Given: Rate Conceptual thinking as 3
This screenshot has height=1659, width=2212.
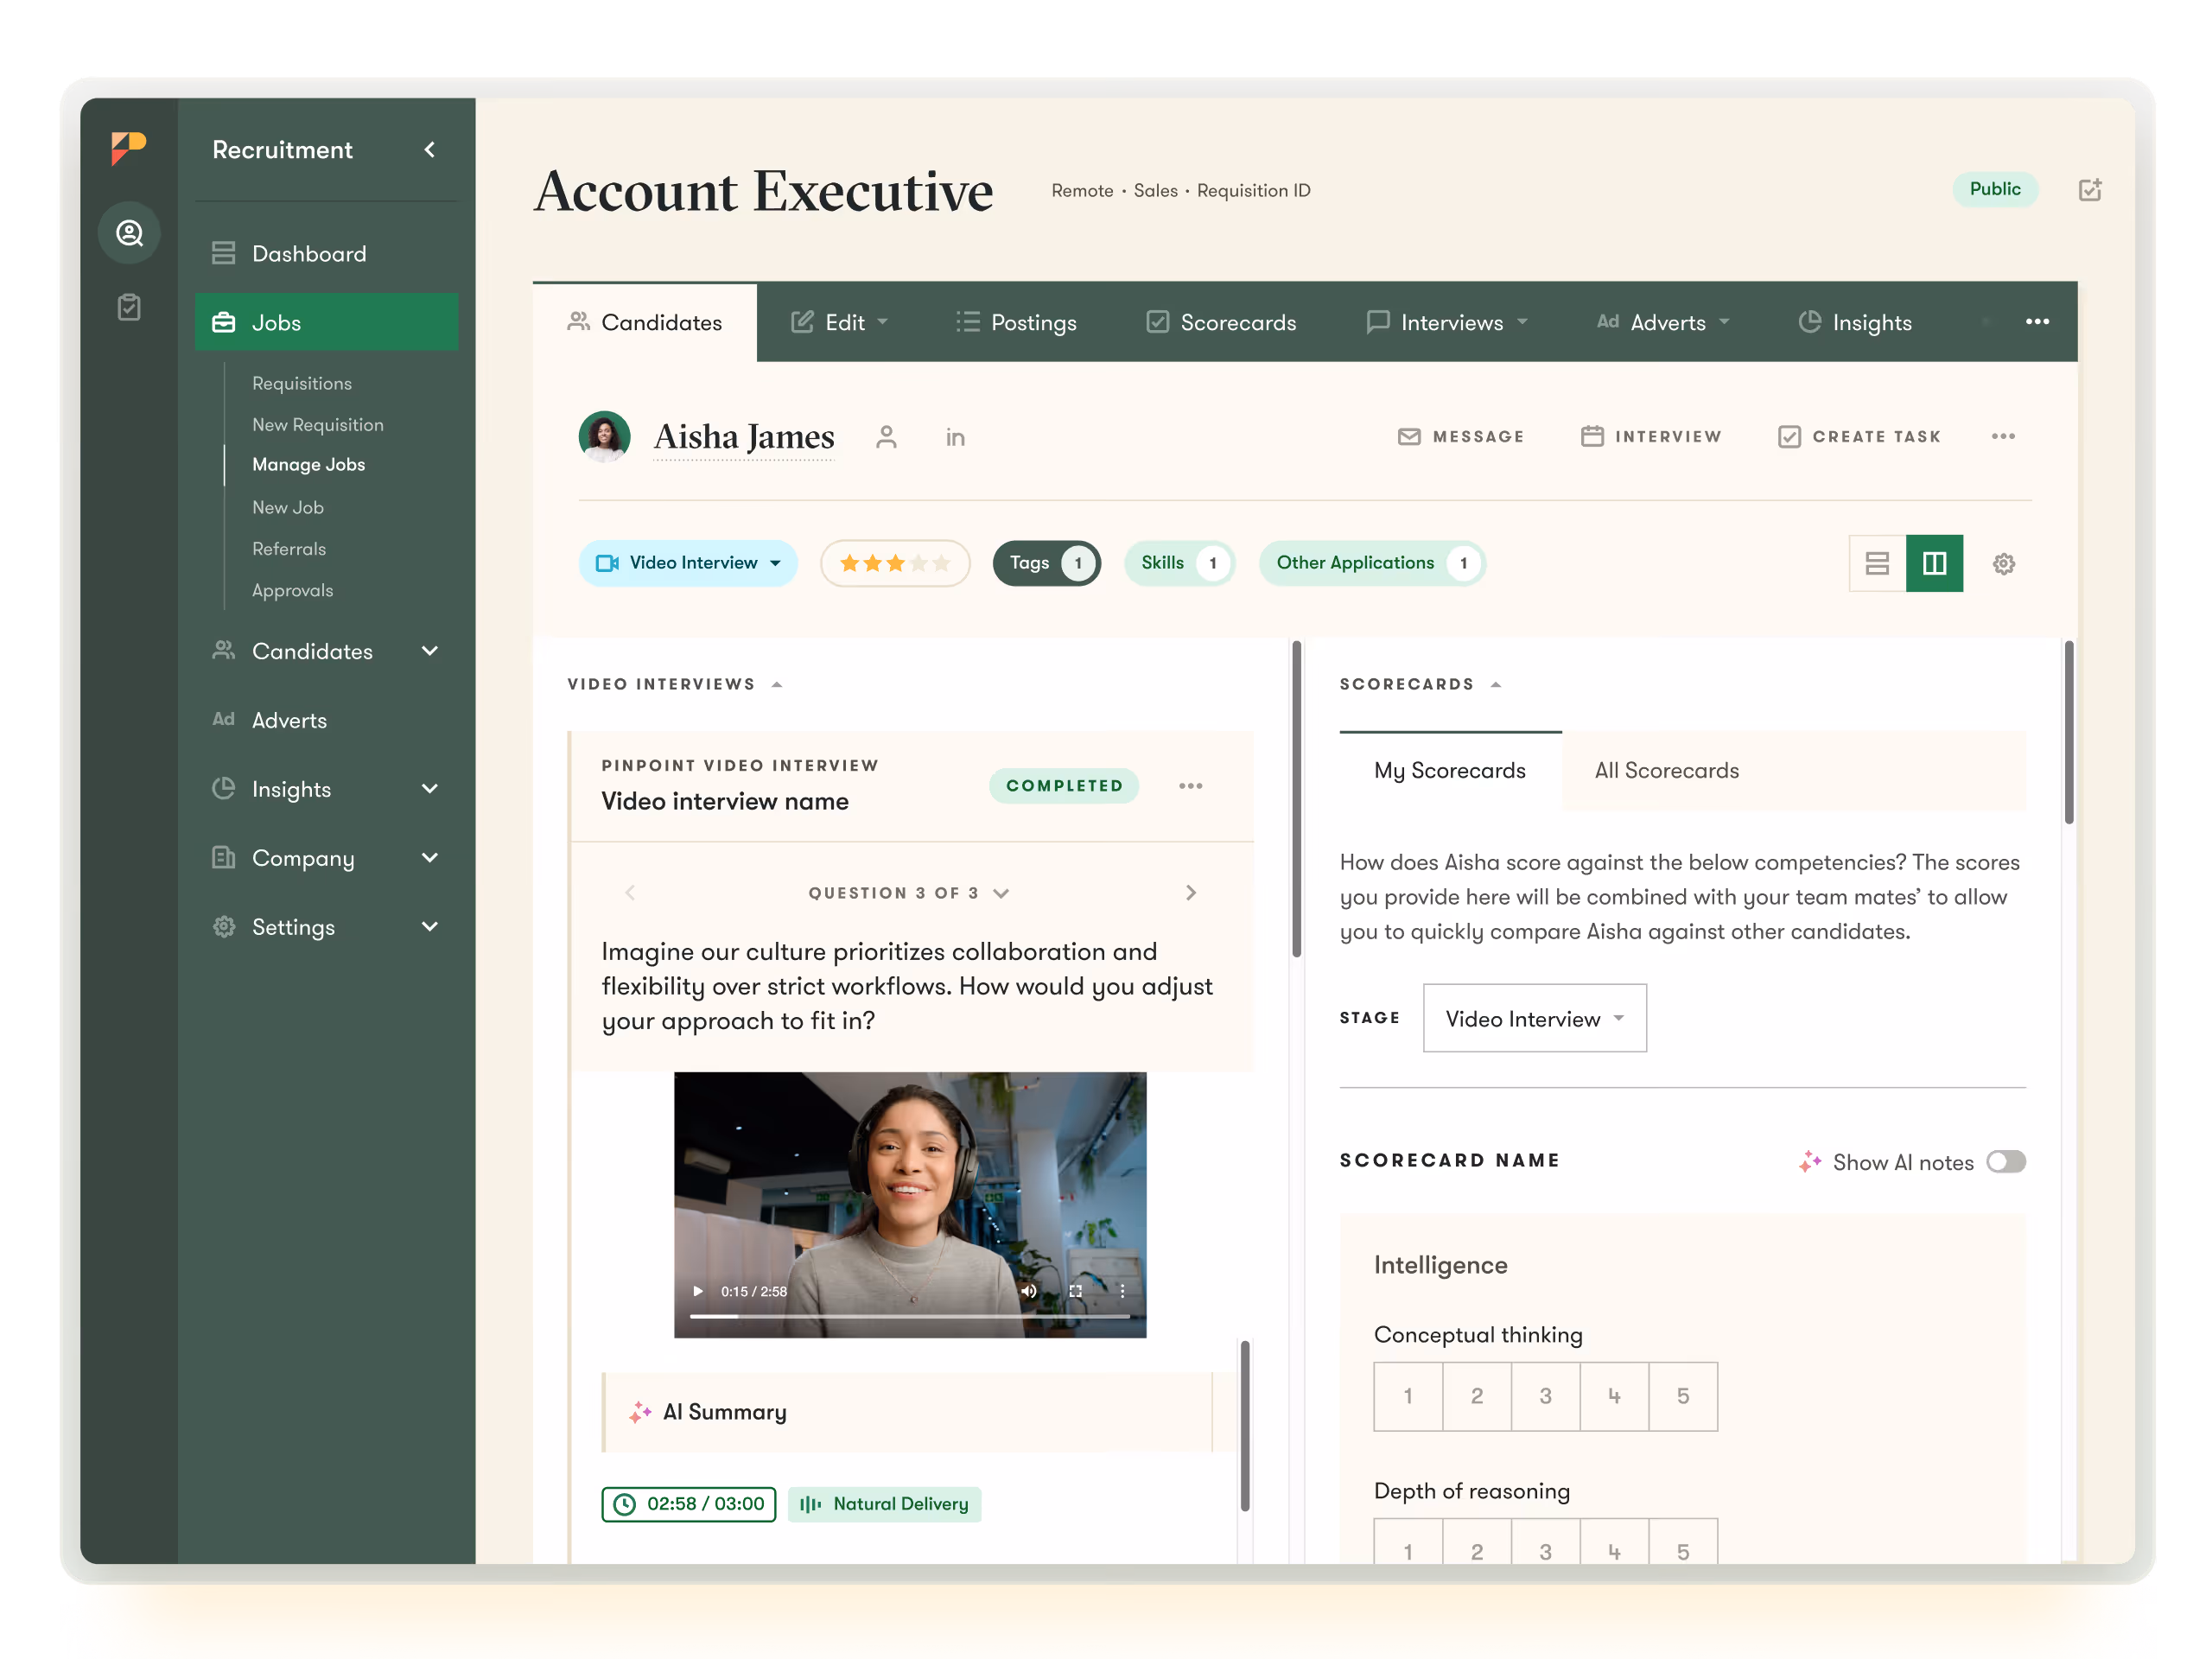Looking at the screenshot, I should (x=1546, y=1396).
